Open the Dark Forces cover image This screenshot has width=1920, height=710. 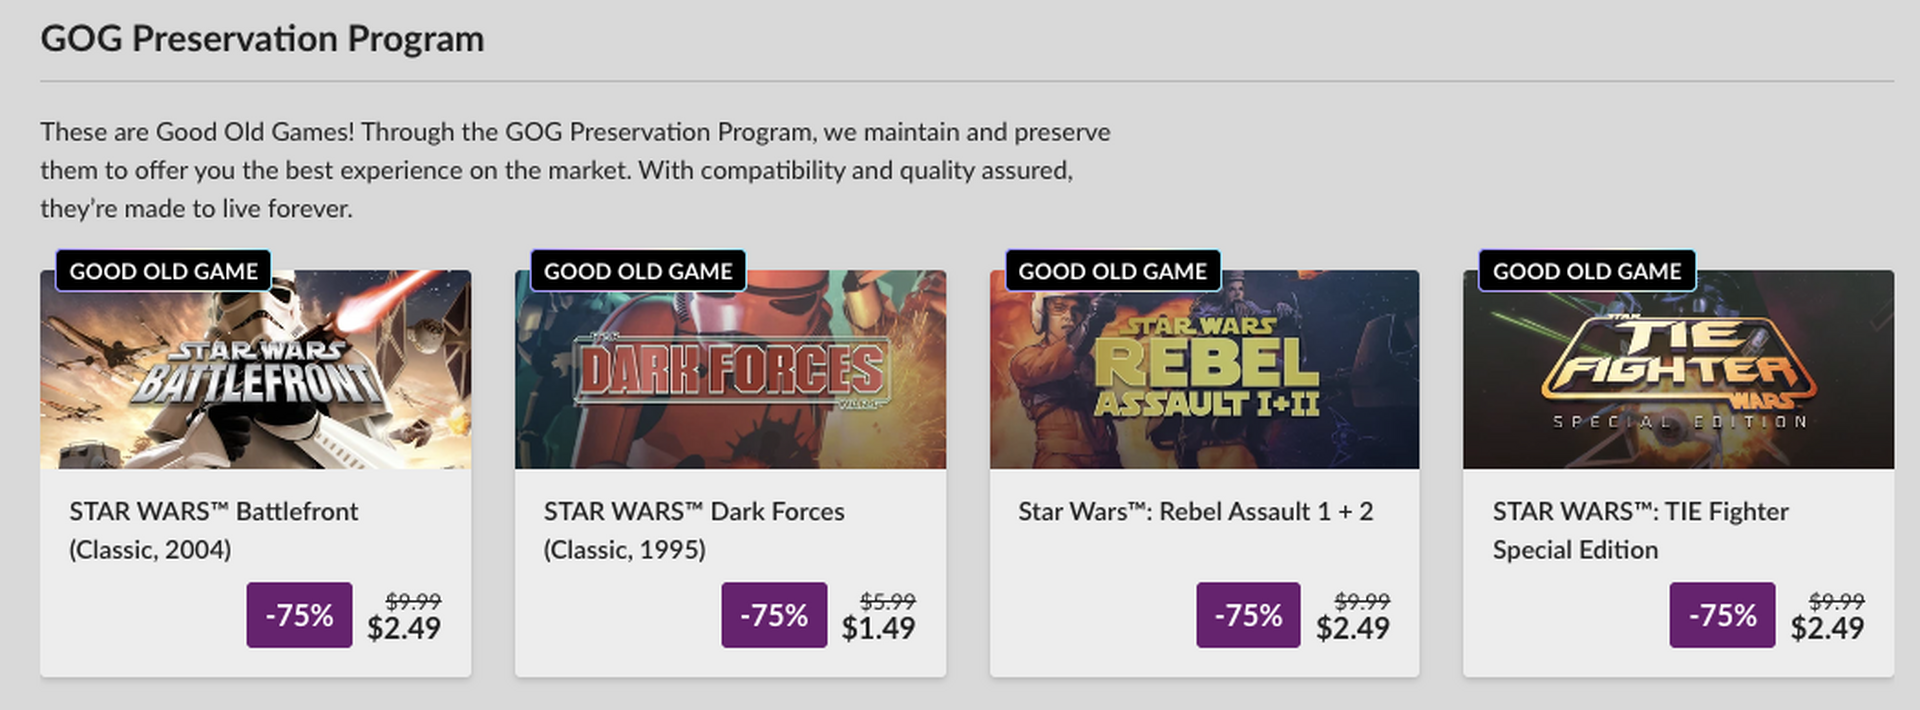[x=730, y=380]
